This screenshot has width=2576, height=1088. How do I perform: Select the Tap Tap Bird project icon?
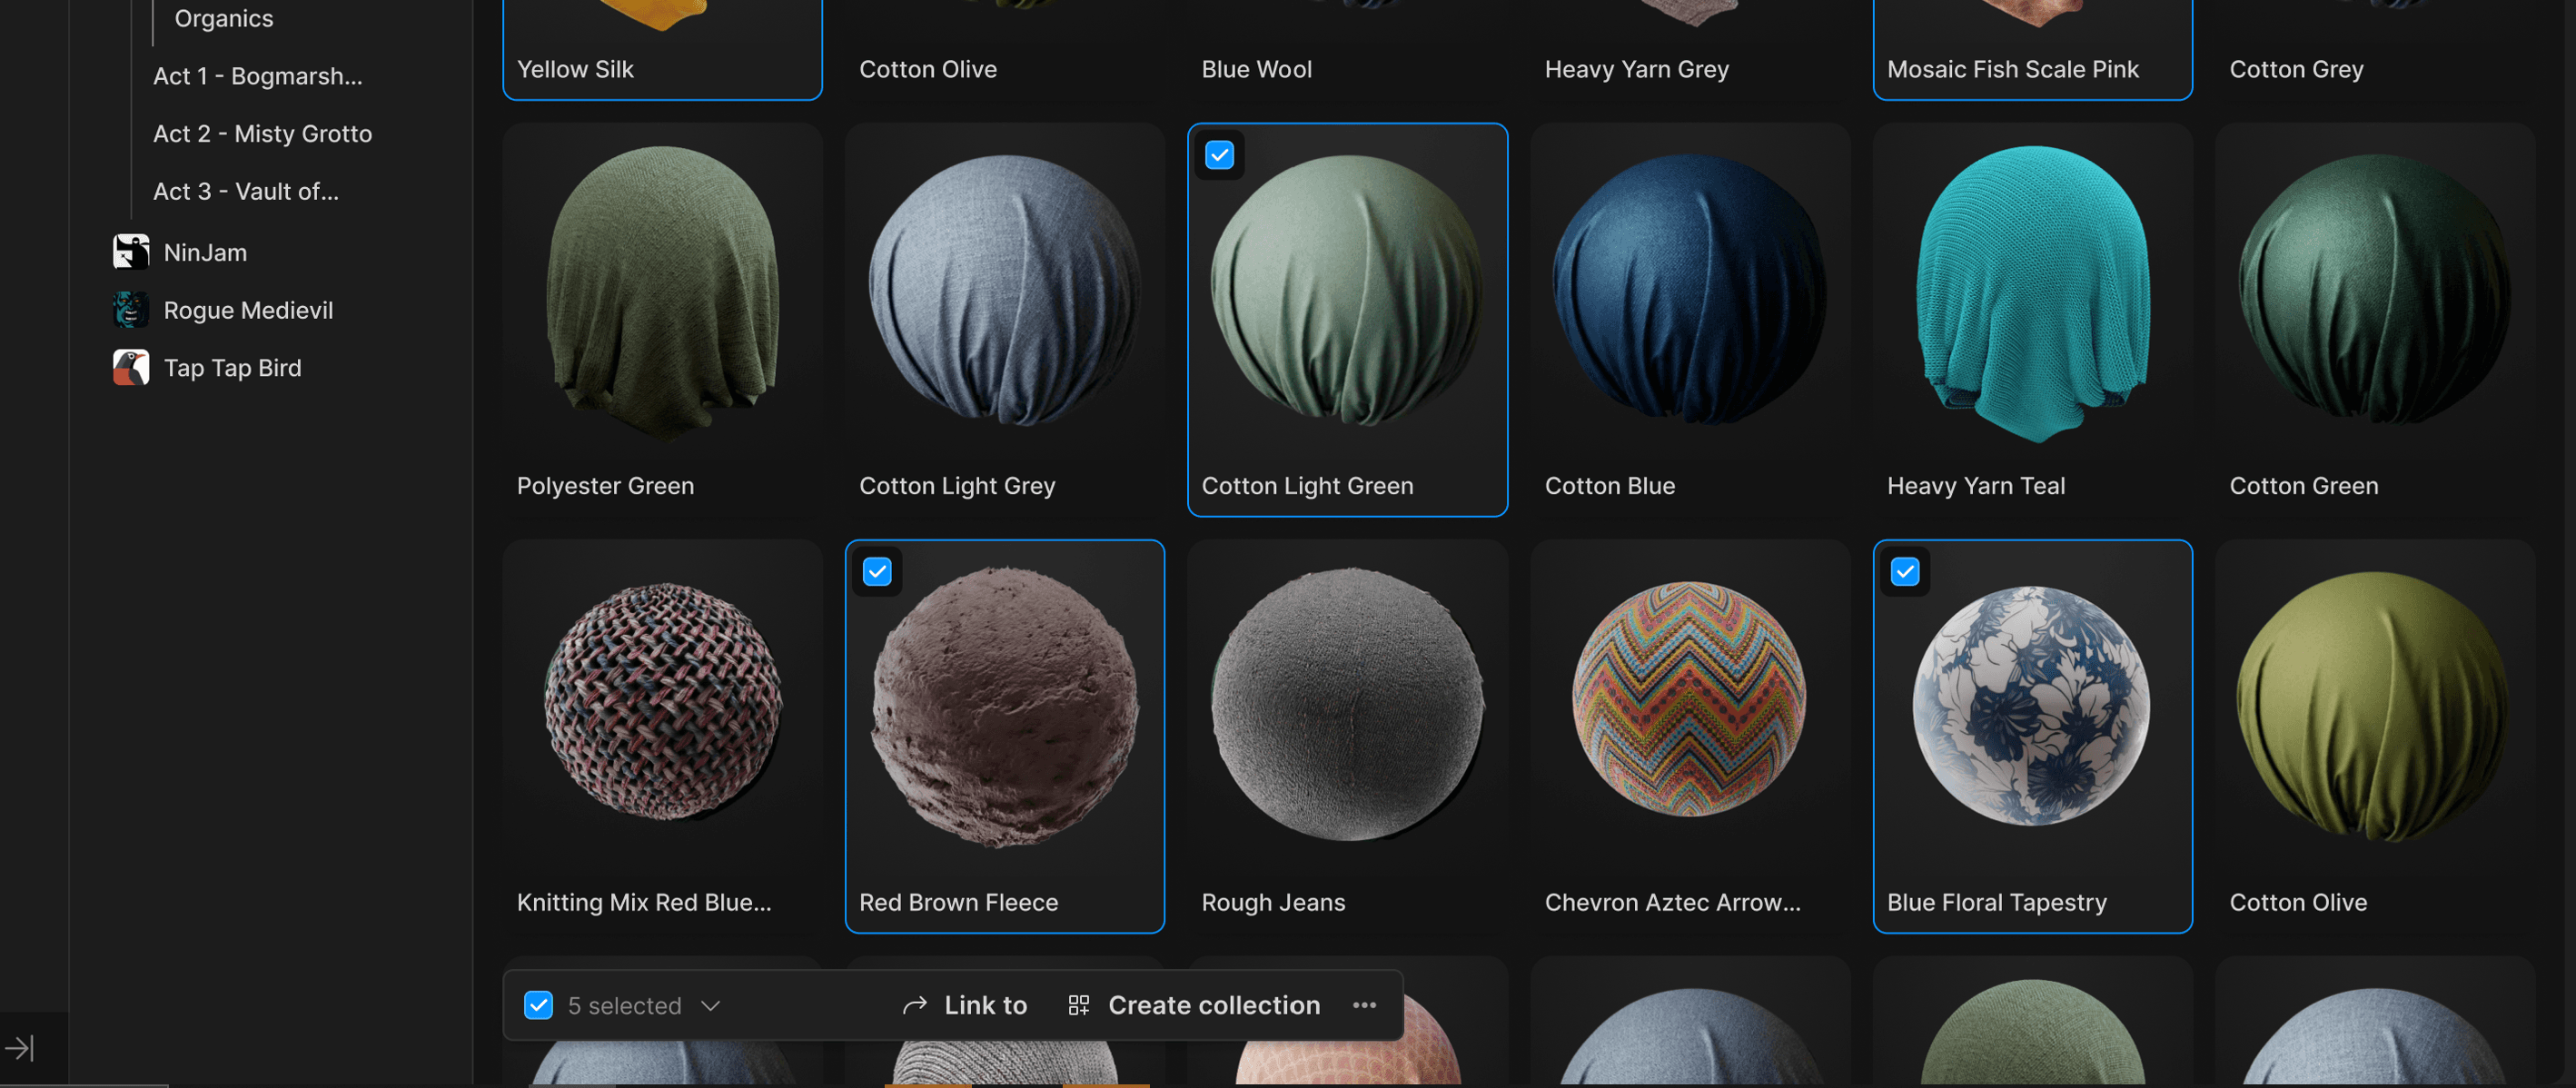click(x=131, y=367)
